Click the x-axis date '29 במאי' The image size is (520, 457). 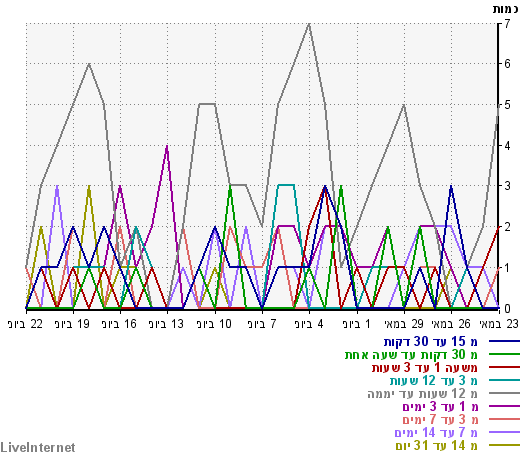click(x=404, y=324)
